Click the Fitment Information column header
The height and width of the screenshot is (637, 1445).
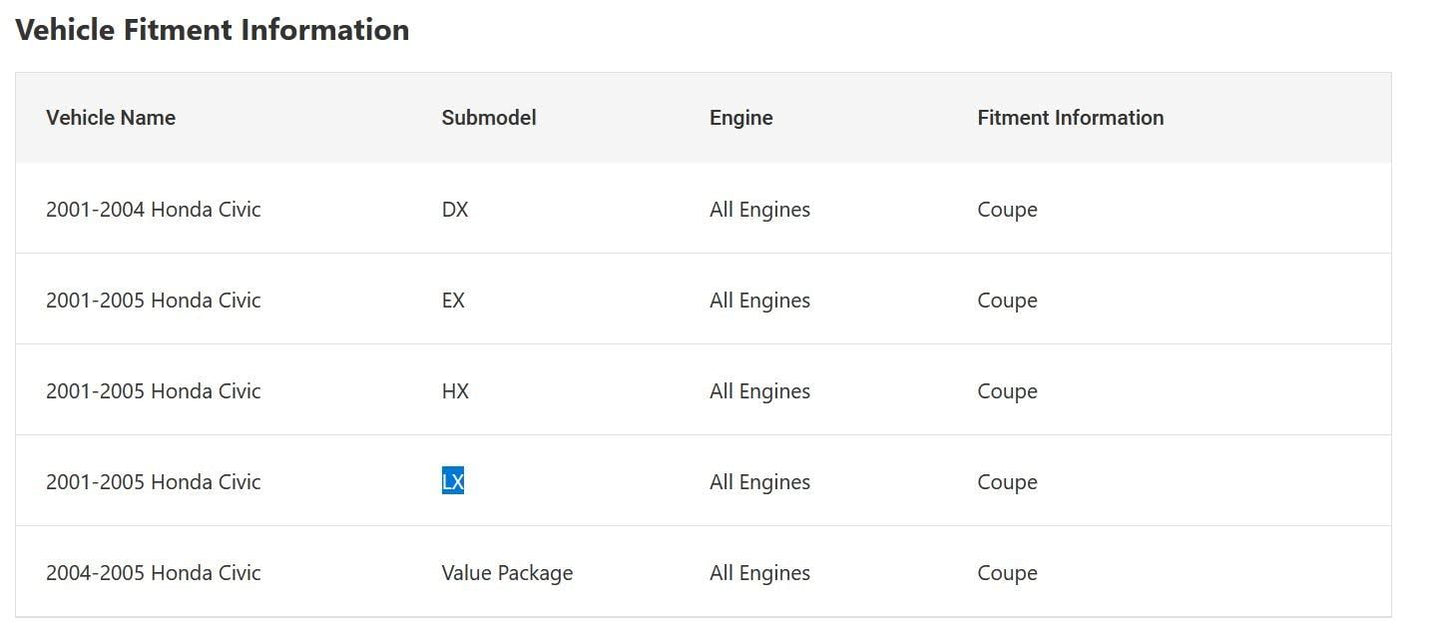[x=1071, y=118]
